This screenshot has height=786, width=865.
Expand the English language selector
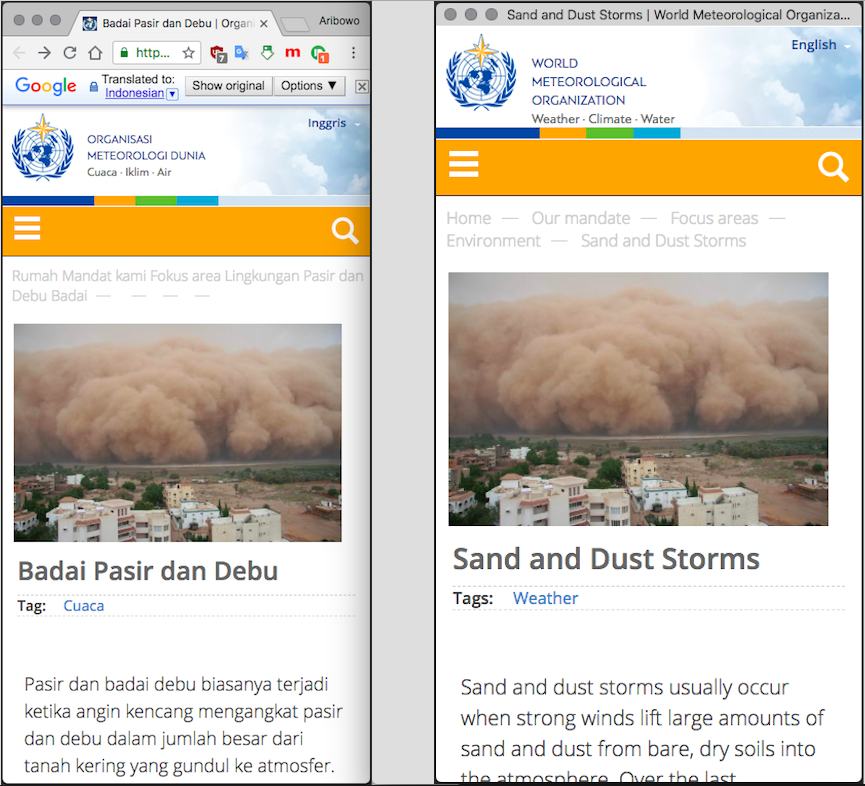(820, 45)
